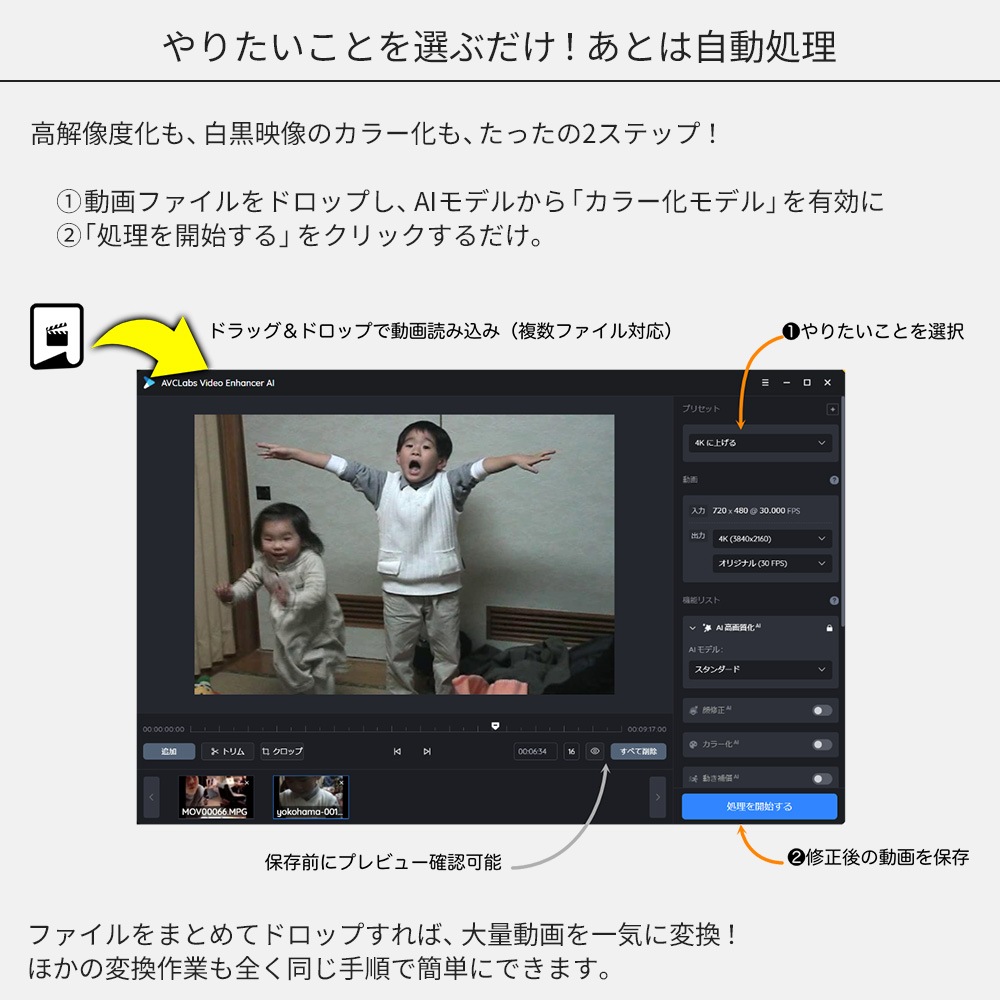Open the 4K (3840x2160) output dropdown
This screenshot has height=1000, width=1000.
(x=773, y=539)
